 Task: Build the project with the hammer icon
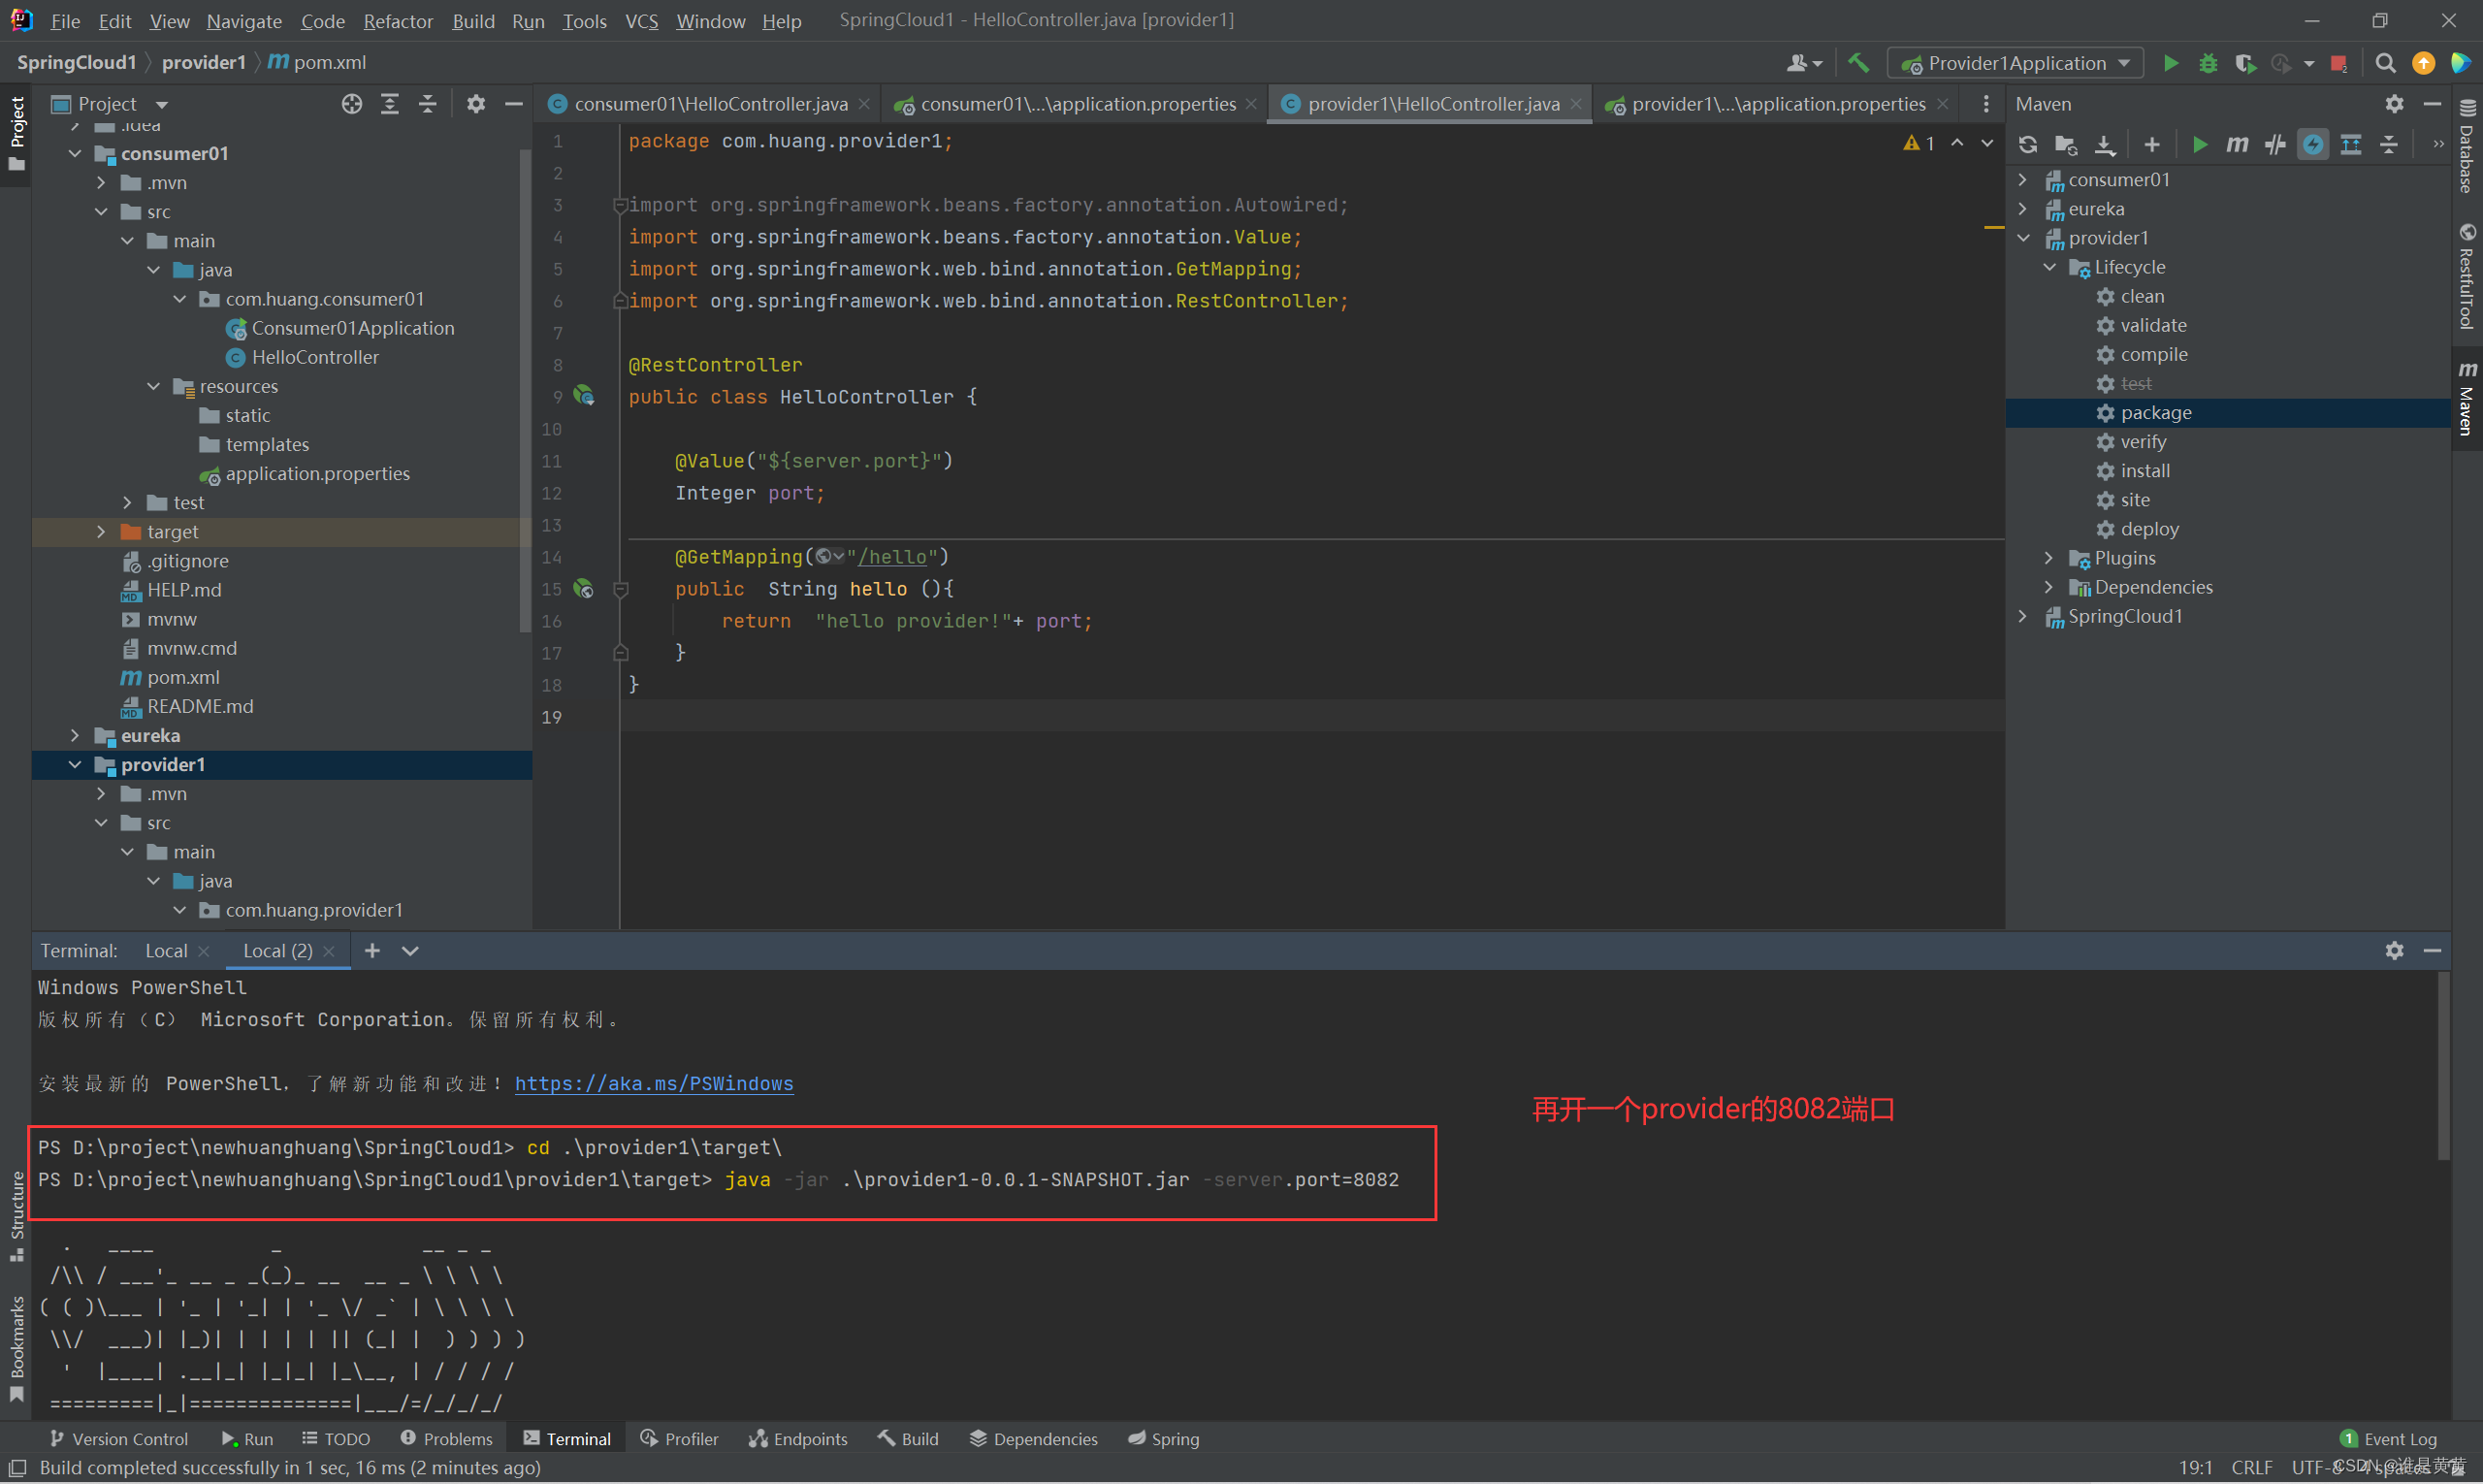click(1858, 63)
